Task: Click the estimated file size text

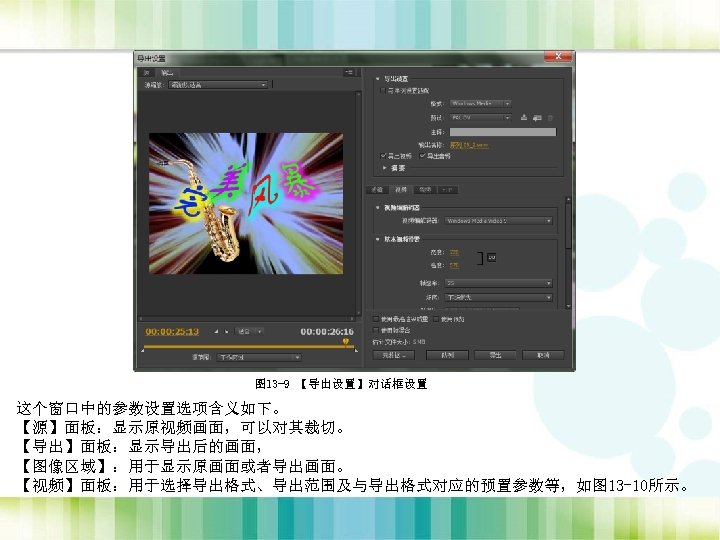Action: 399,342
